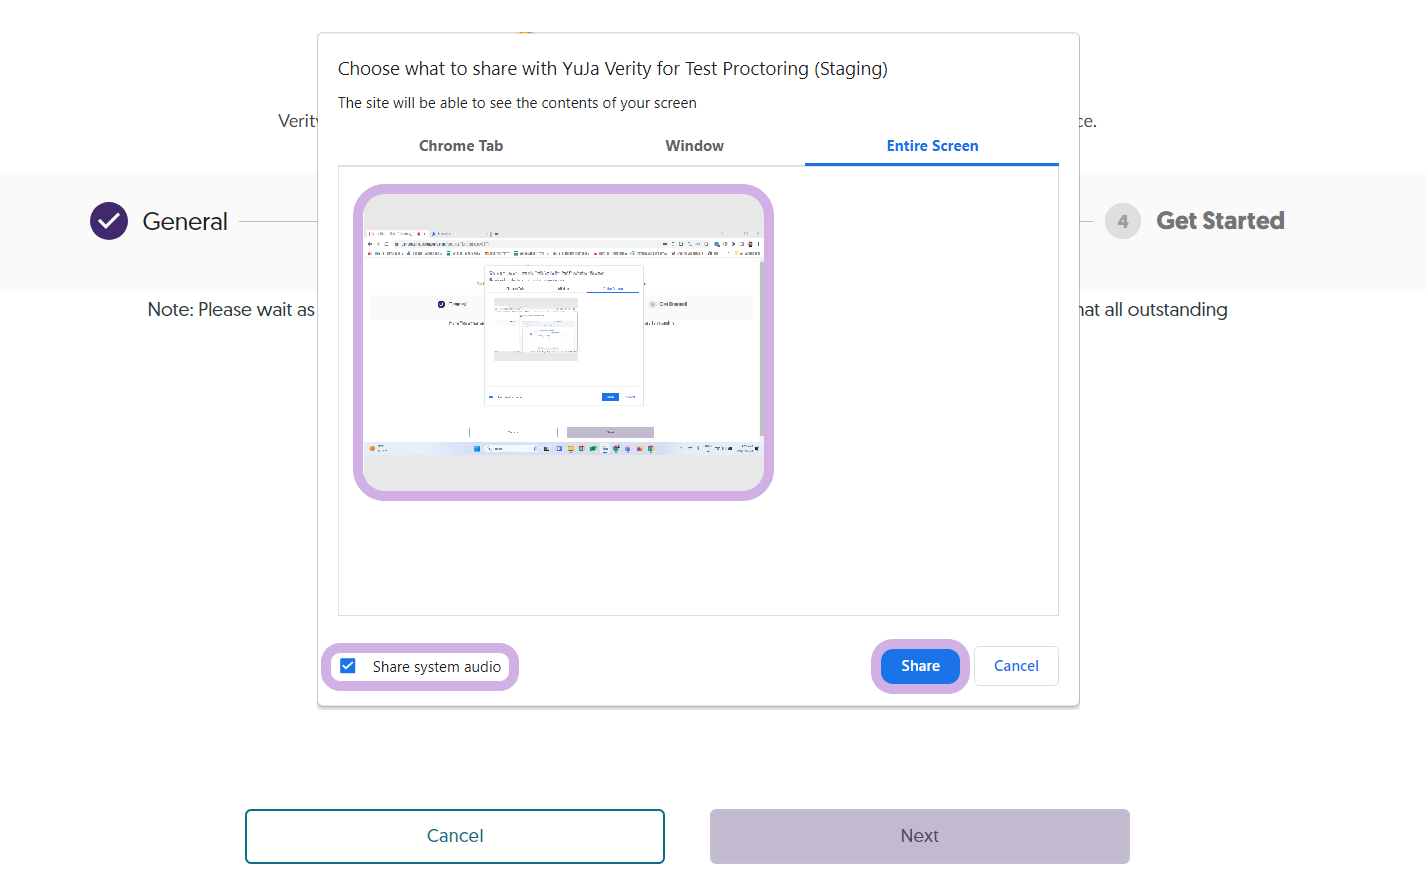Click the Windows Start button inside the screen preview
This screenshot has height=881, width=1425.
(x=477, y=448)
